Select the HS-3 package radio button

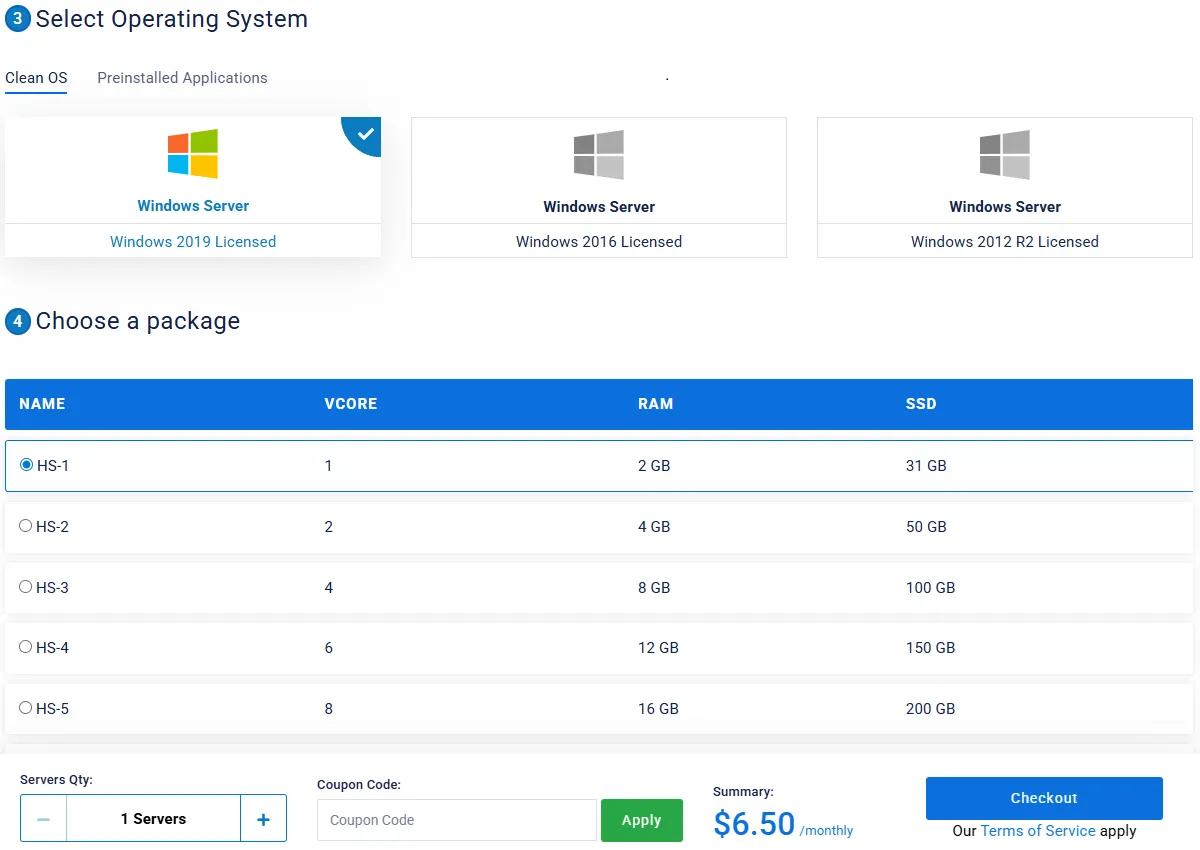point(26,587)
